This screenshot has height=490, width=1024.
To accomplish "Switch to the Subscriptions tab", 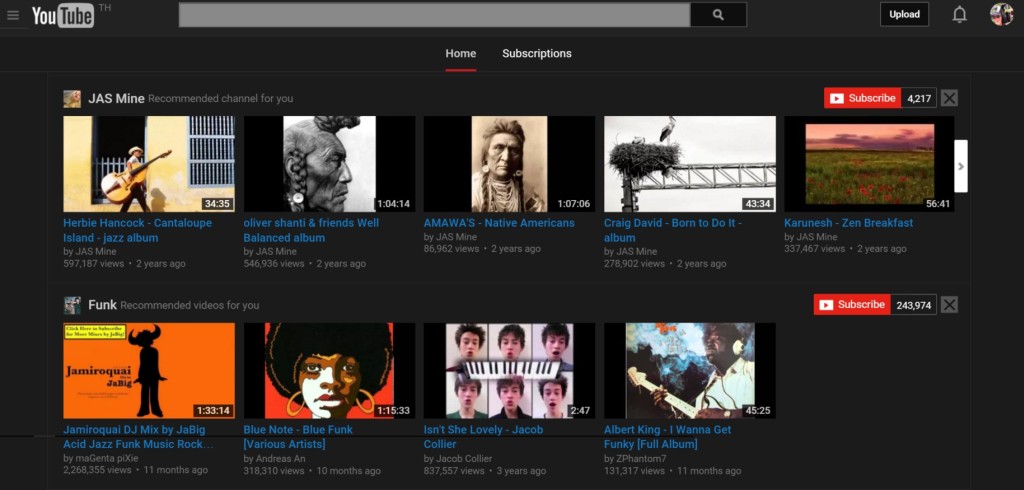I will coord(537,54).
